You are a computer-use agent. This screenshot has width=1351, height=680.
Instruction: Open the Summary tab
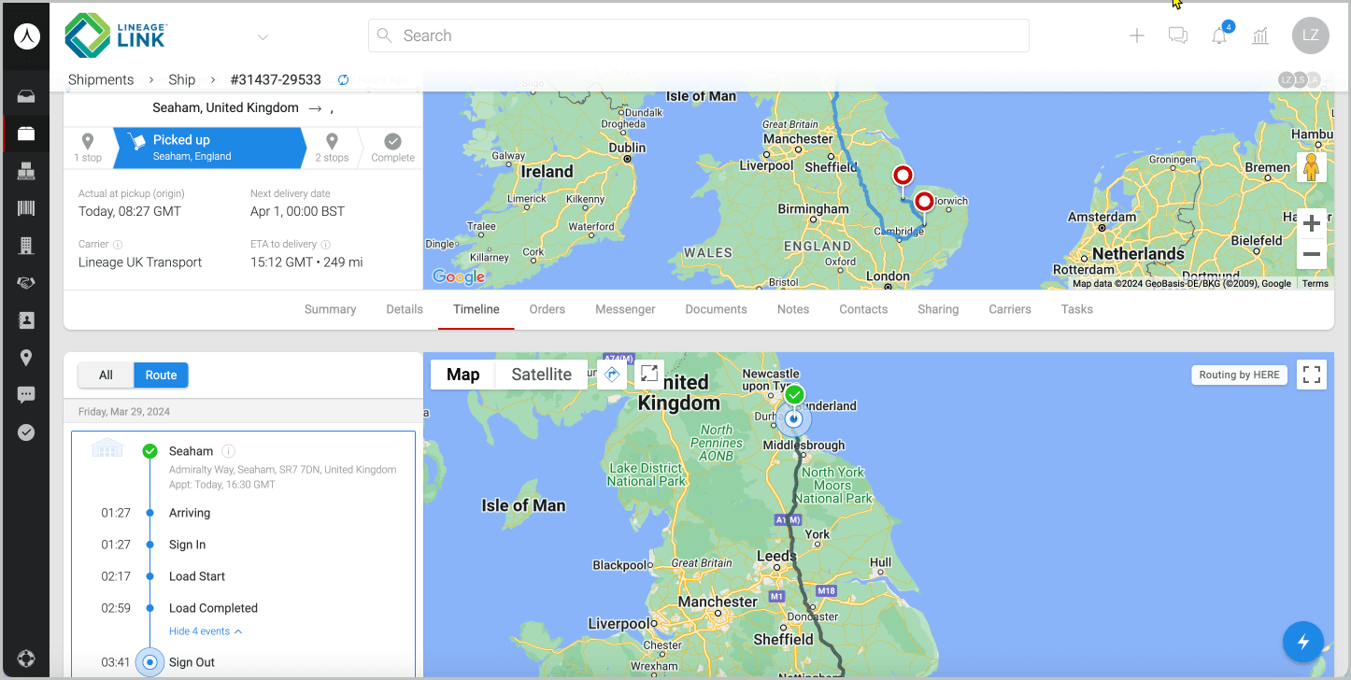coord(330,309)
